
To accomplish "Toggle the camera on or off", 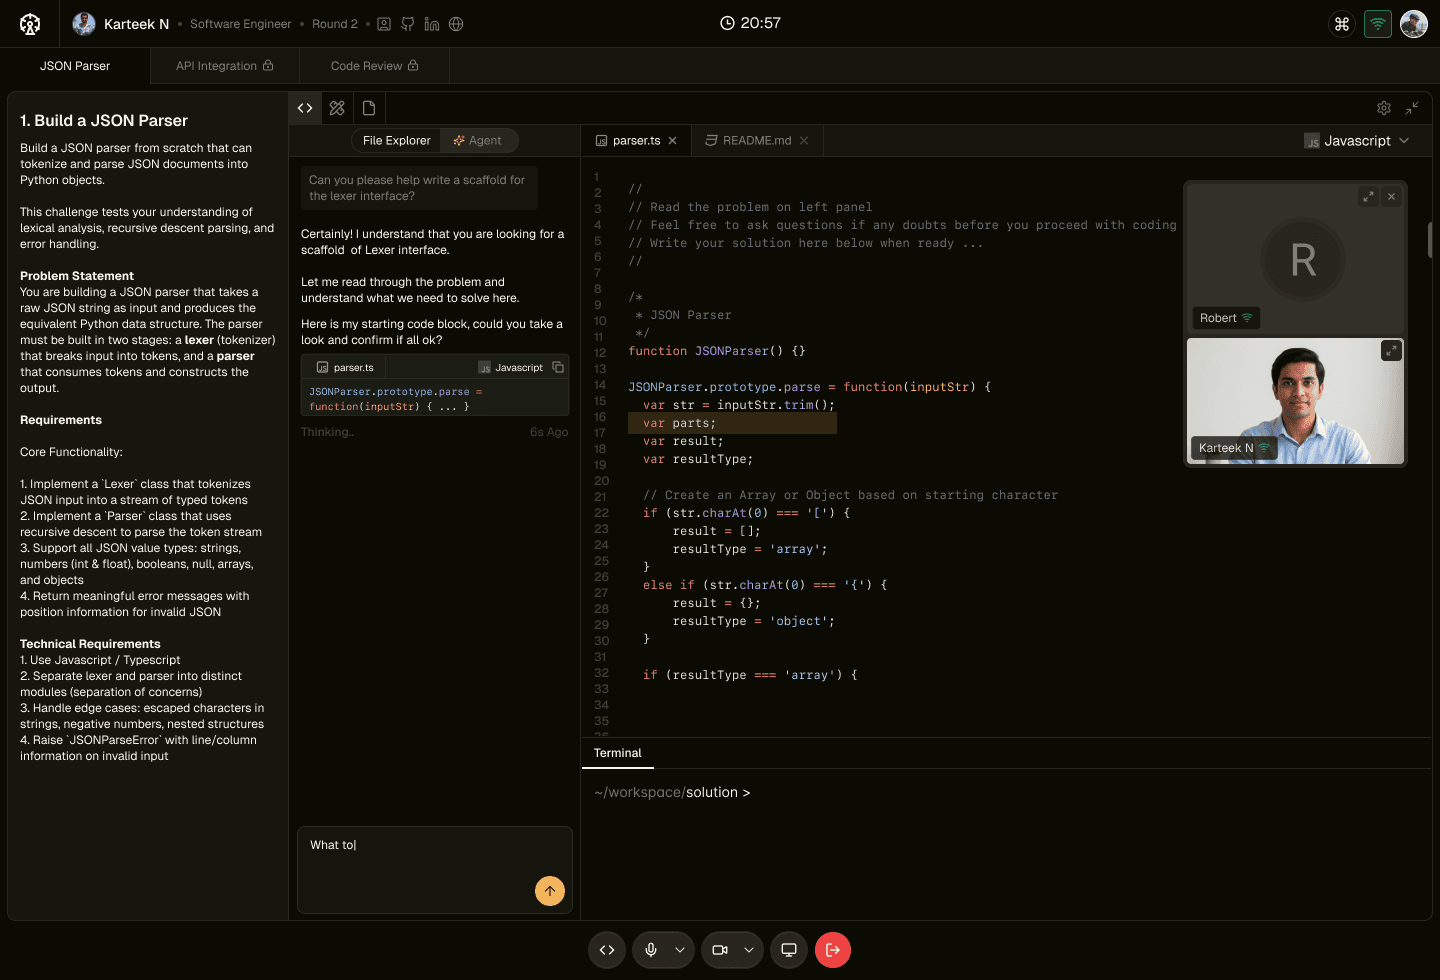I will point(720,950).
